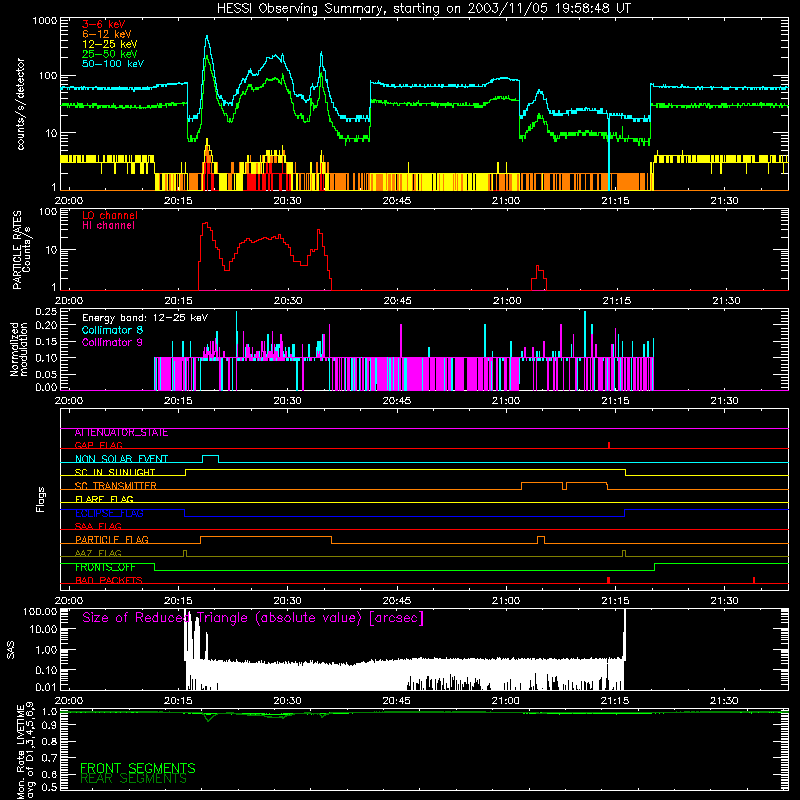Click the 100.00 tick on SAS panel
Image resolution: width=800 pixels, height=800 pixels.
(x=40, y=612)
